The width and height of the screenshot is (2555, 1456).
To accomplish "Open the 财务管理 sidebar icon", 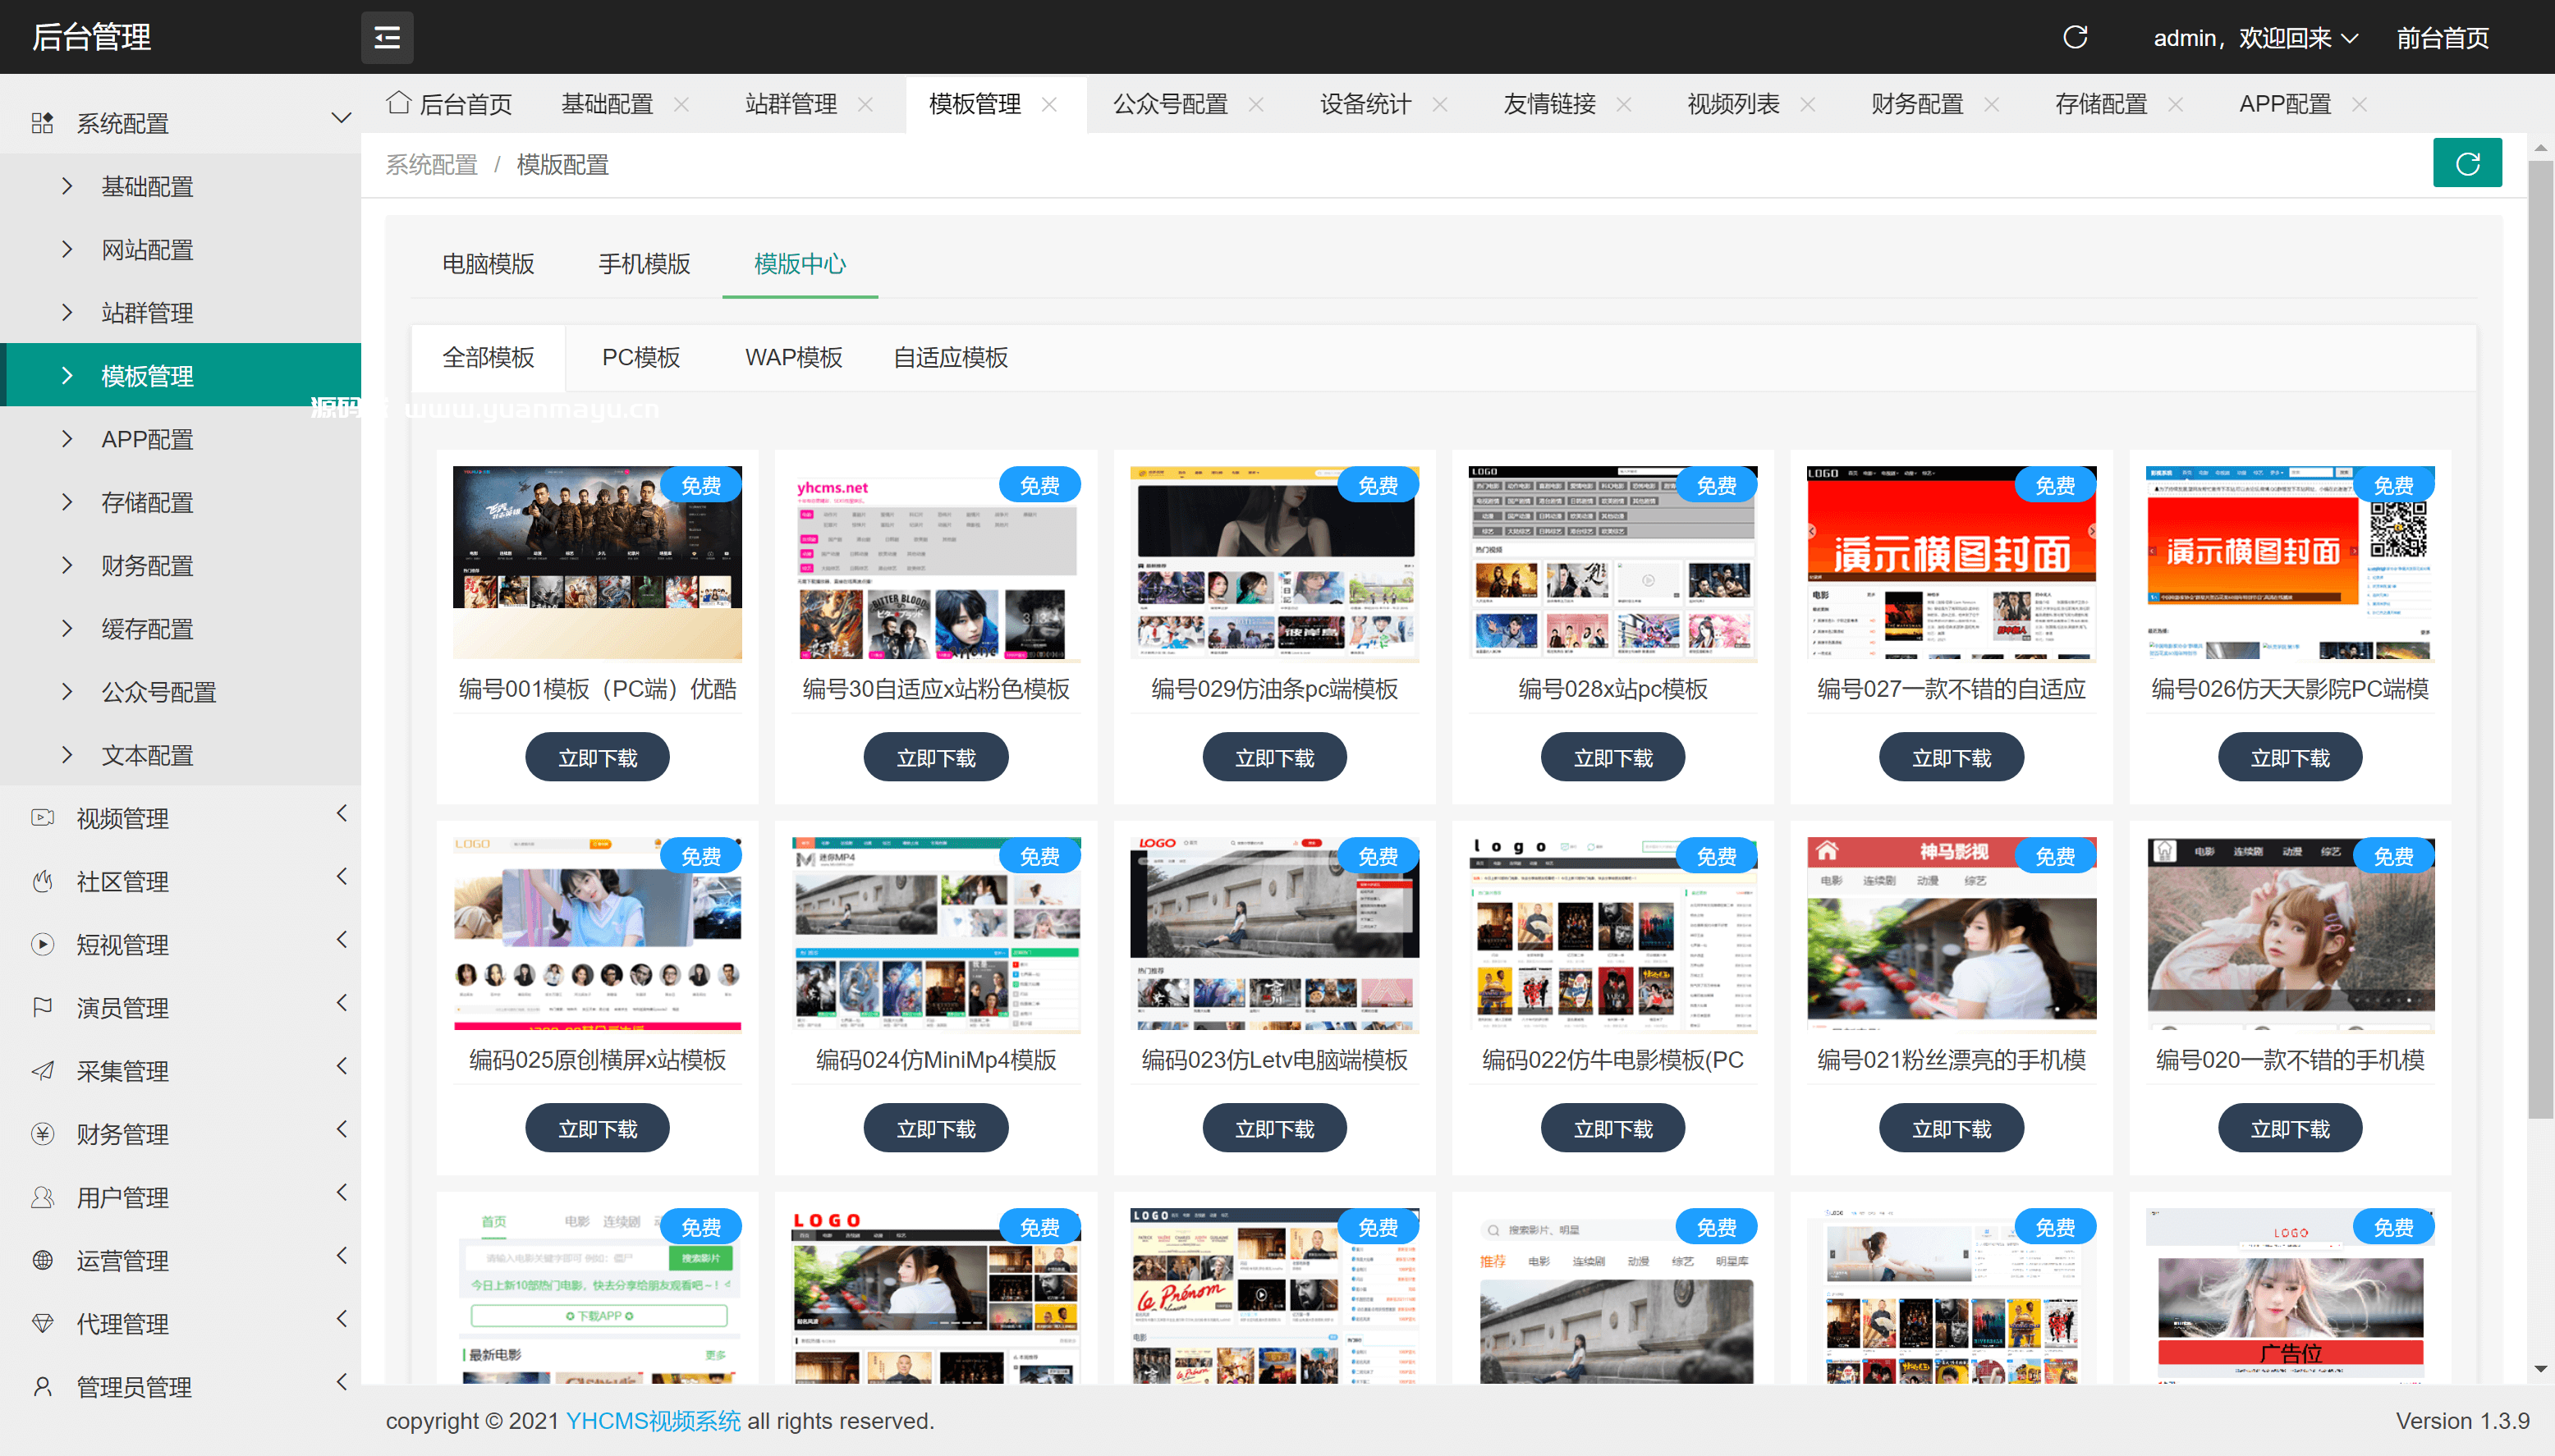I will [42, 1133].
